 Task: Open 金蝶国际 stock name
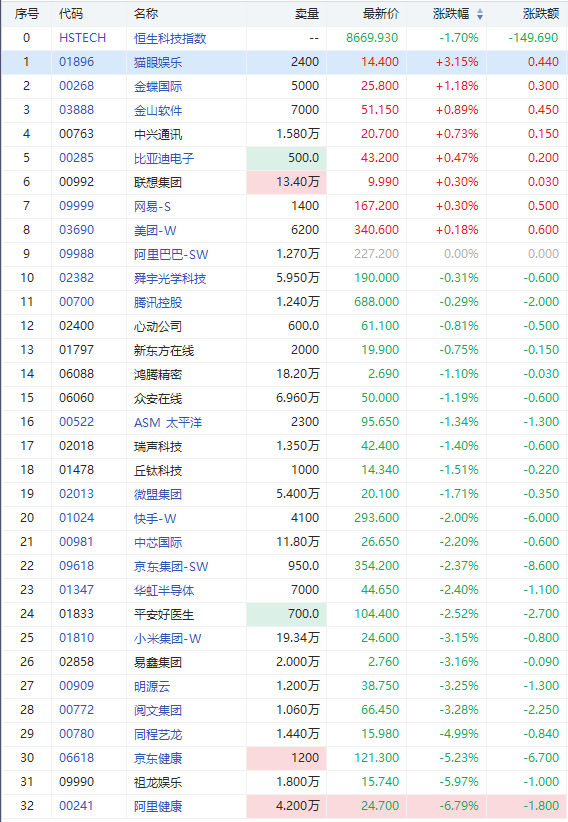[x=158, y=86]
